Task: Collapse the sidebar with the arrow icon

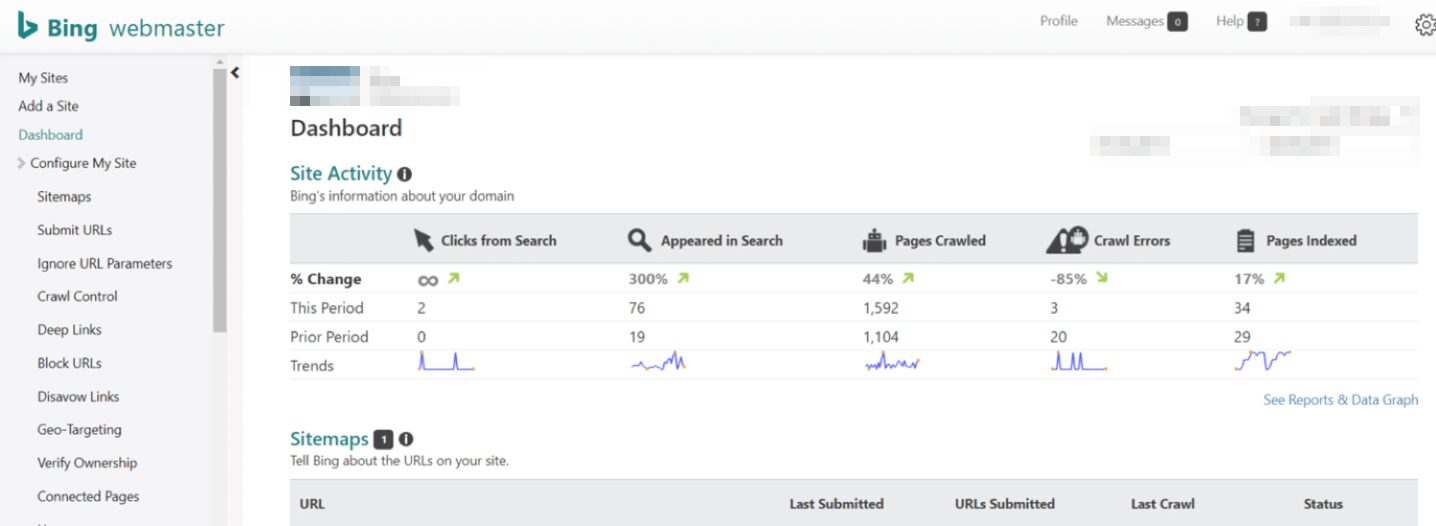Action: [235, 72]
